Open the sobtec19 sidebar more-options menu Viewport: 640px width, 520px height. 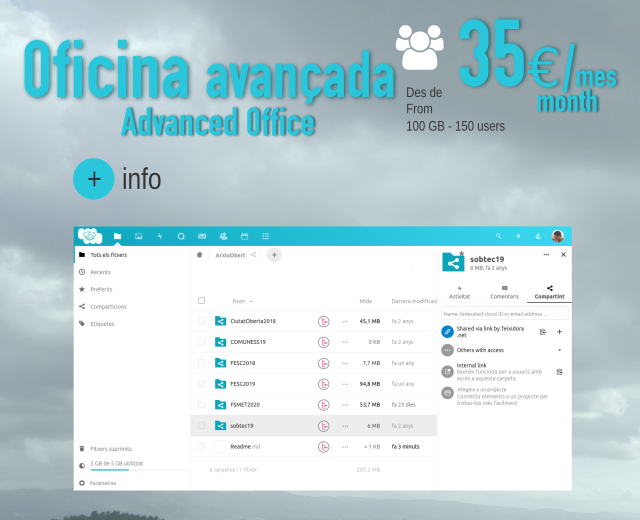pyautogui.click(x=546, y=255)
